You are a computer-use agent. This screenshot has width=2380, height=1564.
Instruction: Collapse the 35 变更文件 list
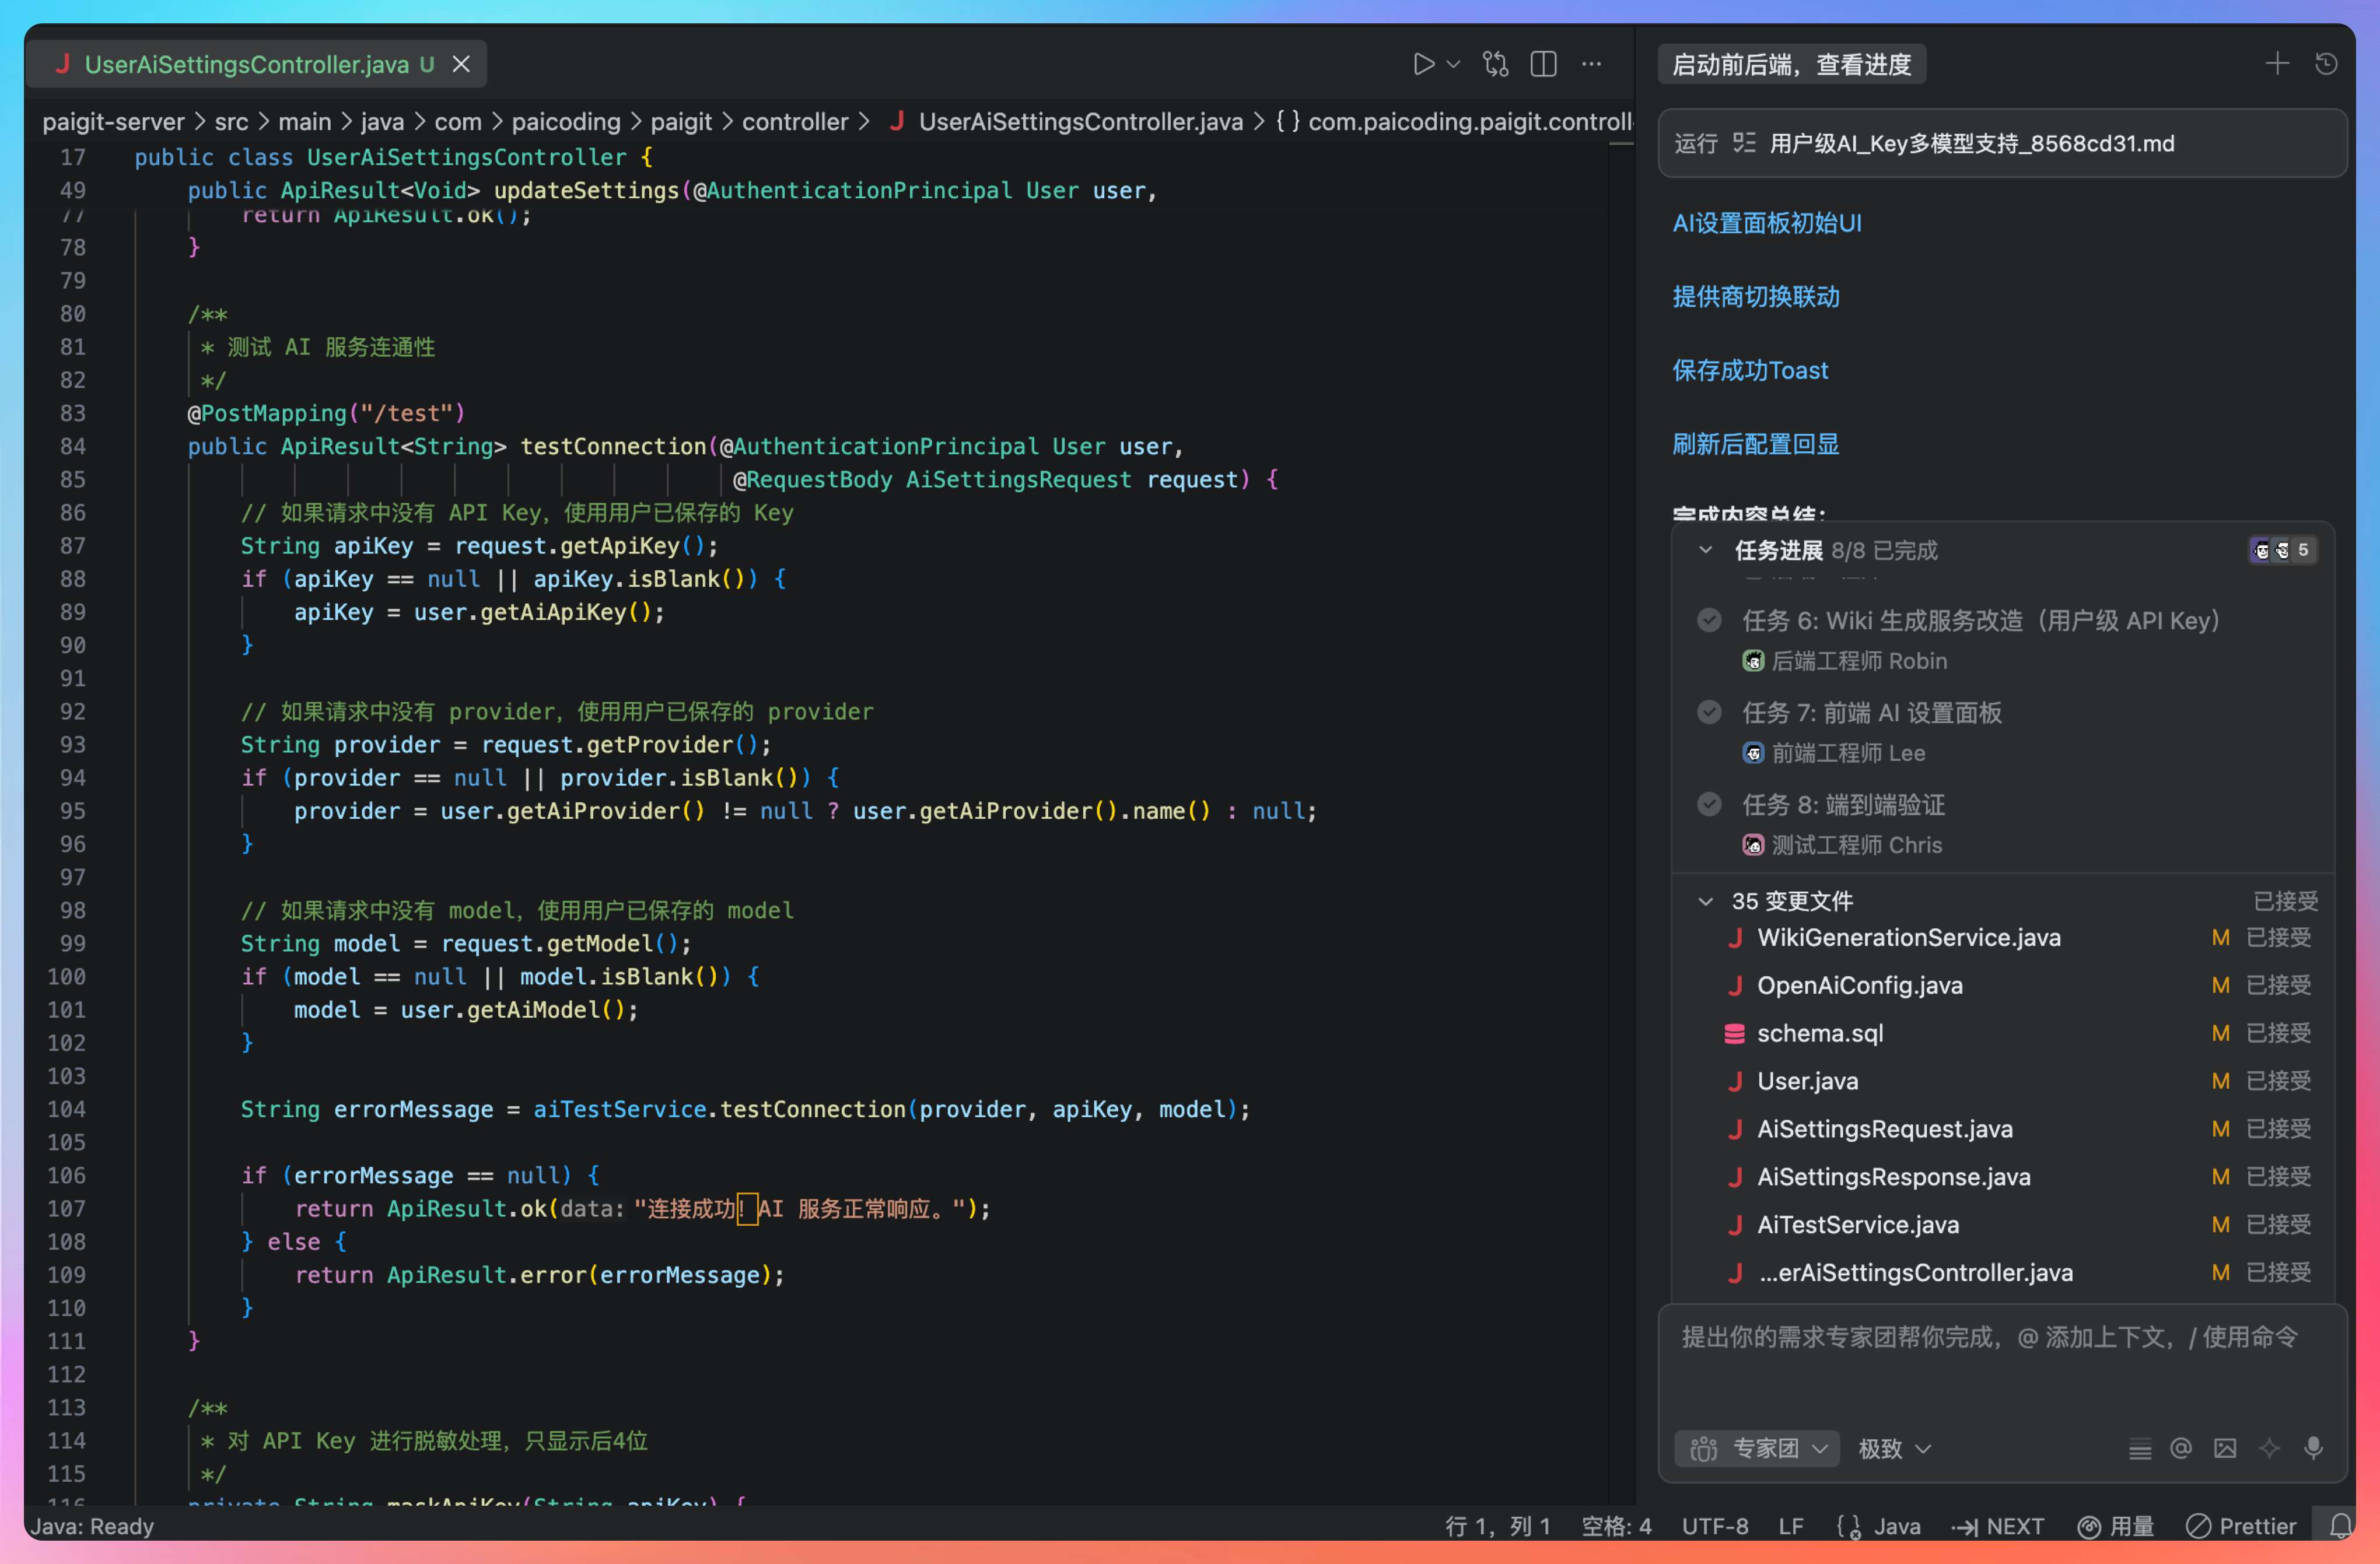1706,901
